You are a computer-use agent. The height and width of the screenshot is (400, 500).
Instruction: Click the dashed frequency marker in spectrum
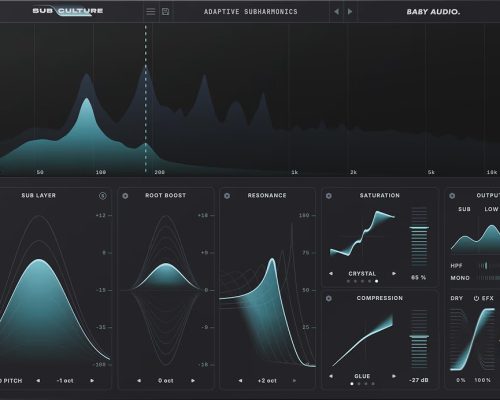tap(145, 99)
